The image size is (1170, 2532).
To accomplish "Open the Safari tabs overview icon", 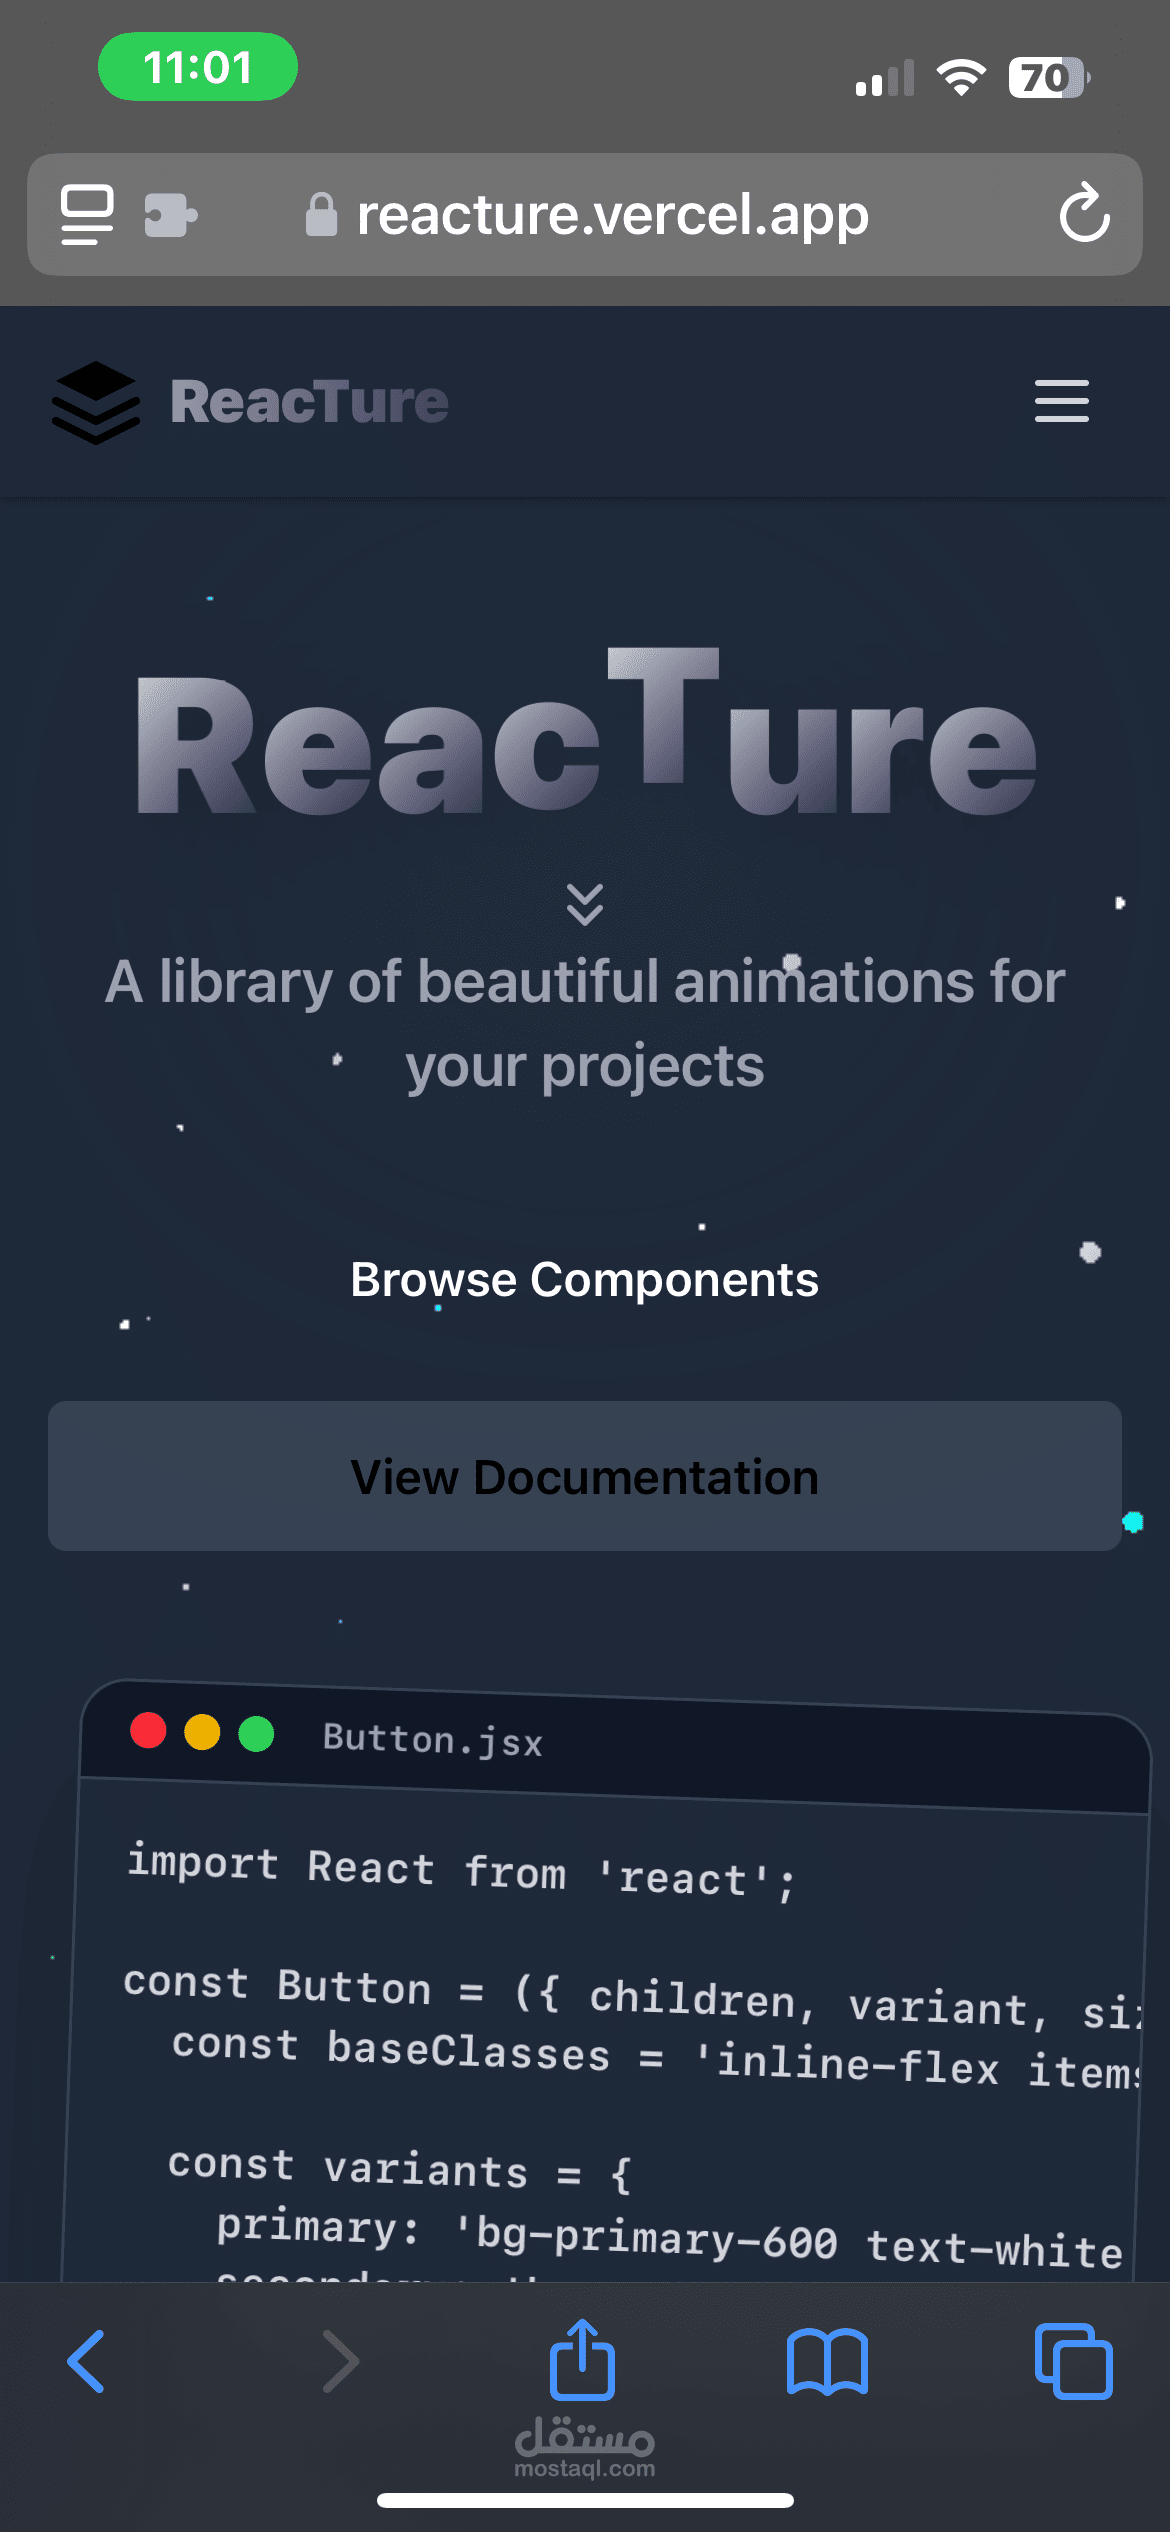I will [x=1074, y=2361].
